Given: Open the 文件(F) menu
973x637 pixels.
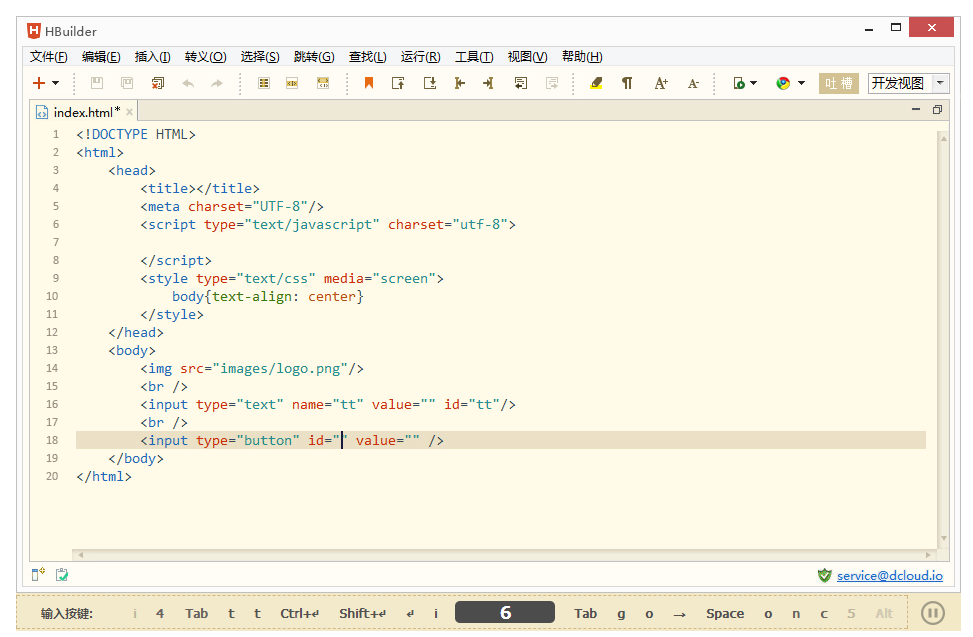Looking at the screenshot, I should [x=48, y=57].
